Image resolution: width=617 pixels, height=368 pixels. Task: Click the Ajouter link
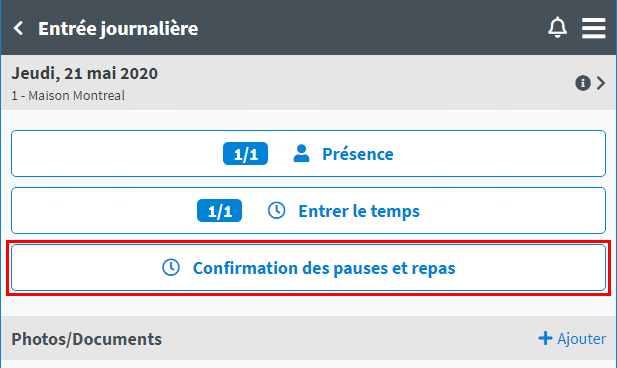click(x=572, y=338)
